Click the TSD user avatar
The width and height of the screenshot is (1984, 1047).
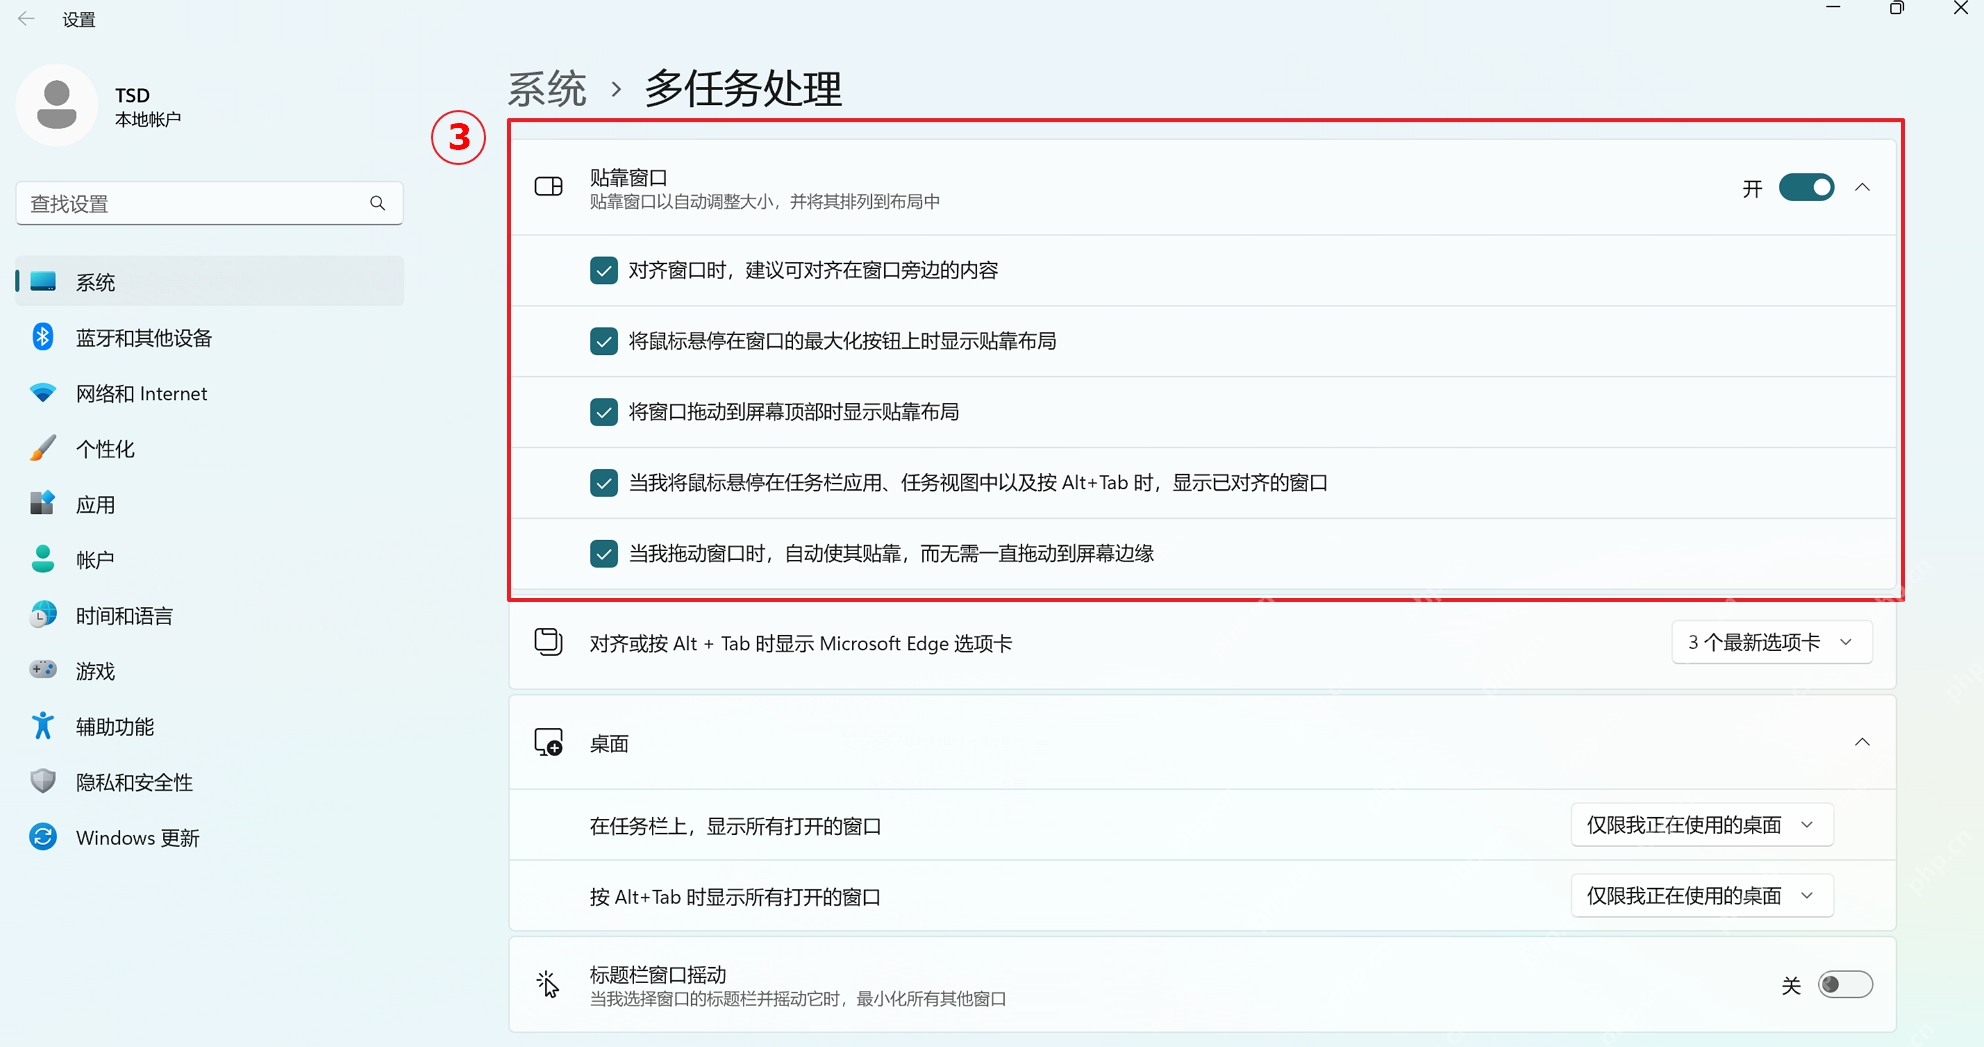57,105
